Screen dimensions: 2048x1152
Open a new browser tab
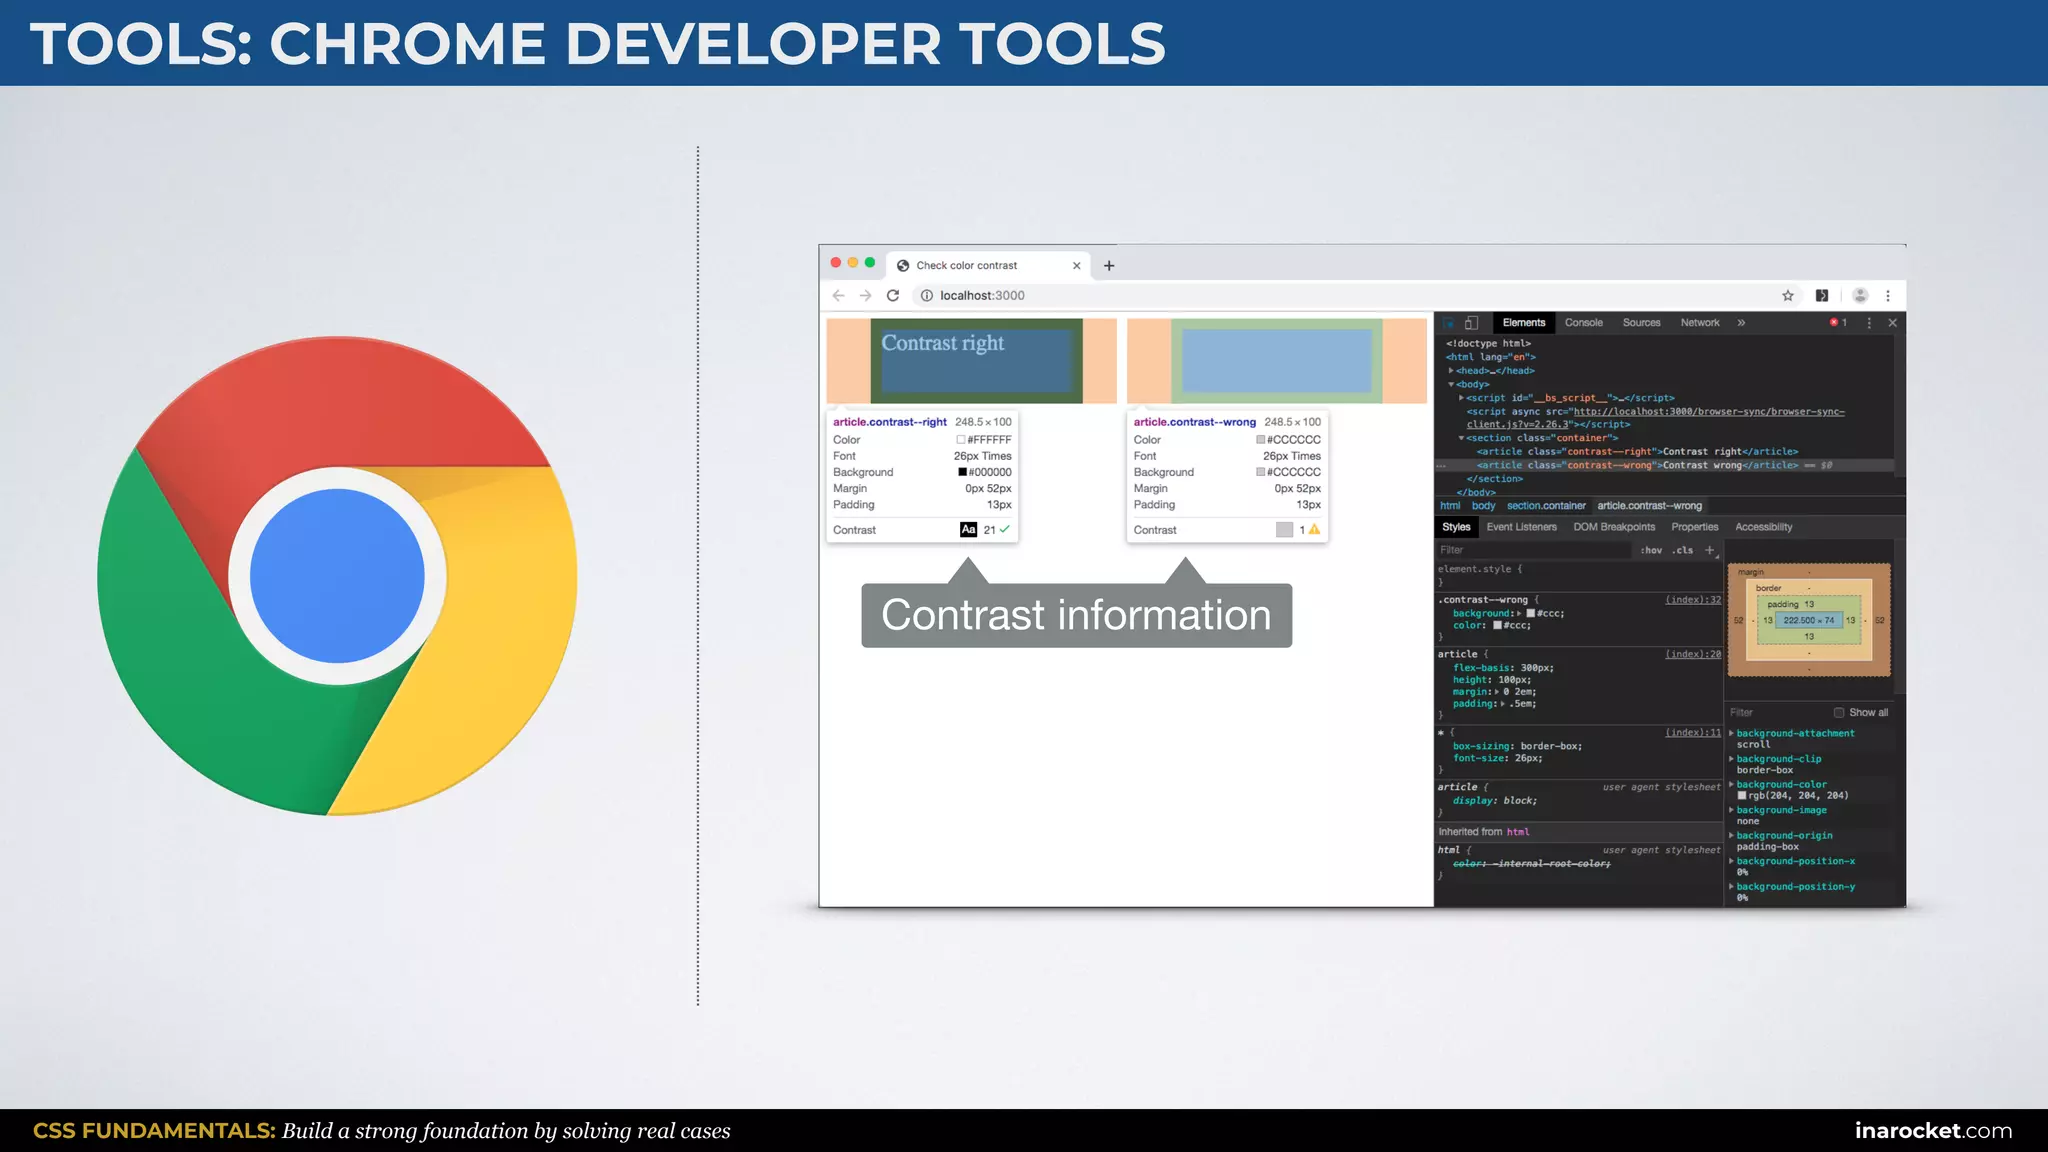pyautogui.click(x=1109, y=266)
